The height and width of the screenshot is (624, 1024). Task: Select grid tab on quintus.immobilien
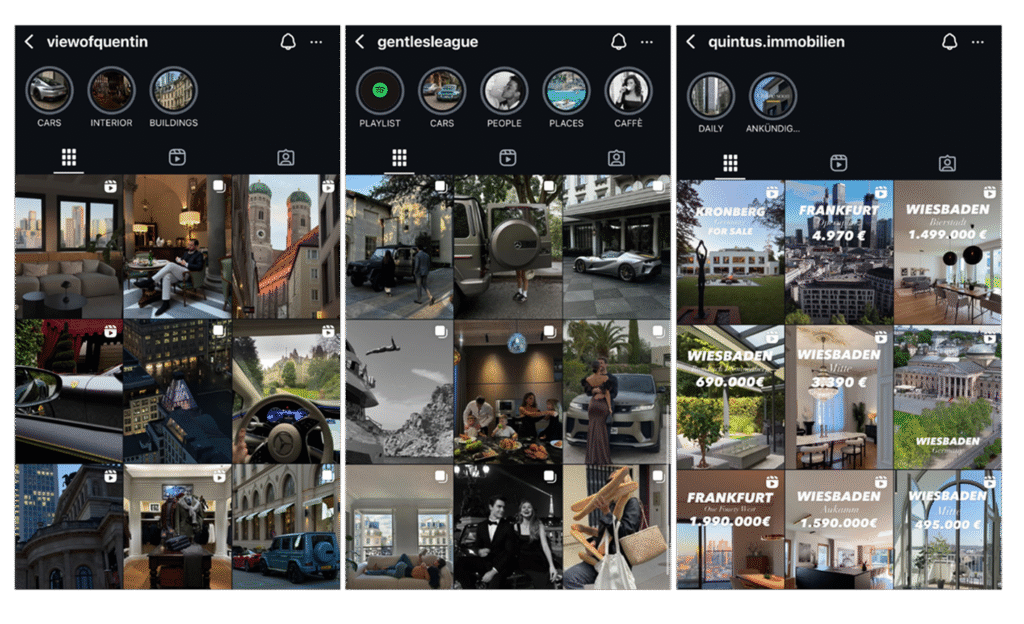[730, 163]
